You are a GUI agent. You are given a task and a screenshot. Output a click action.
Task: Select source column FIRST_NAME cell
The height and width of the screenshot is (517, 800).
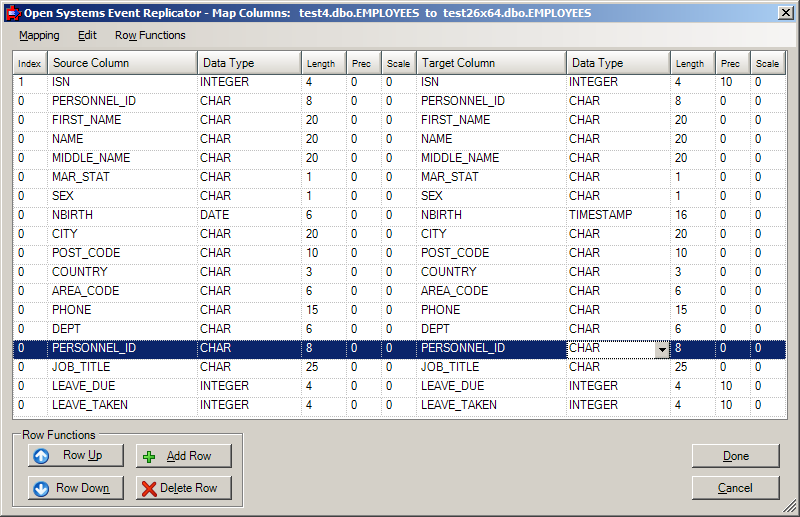(122, 120)
